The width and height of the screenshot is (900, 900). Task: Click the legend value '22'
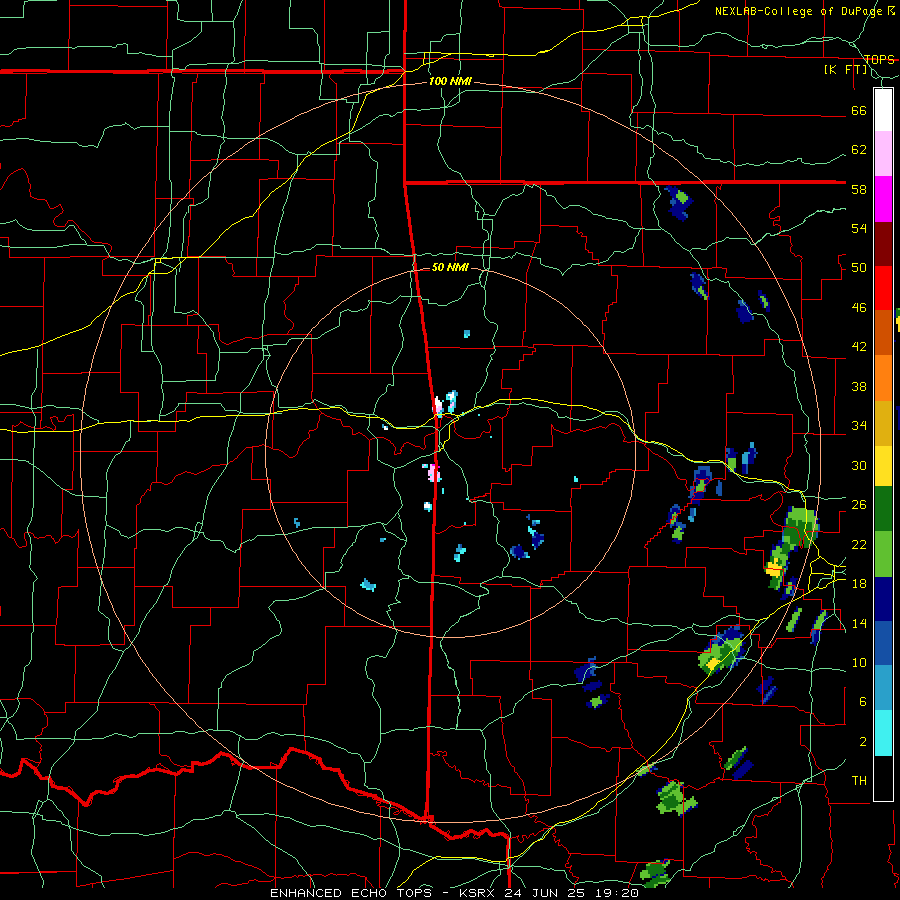coord(859,544)
